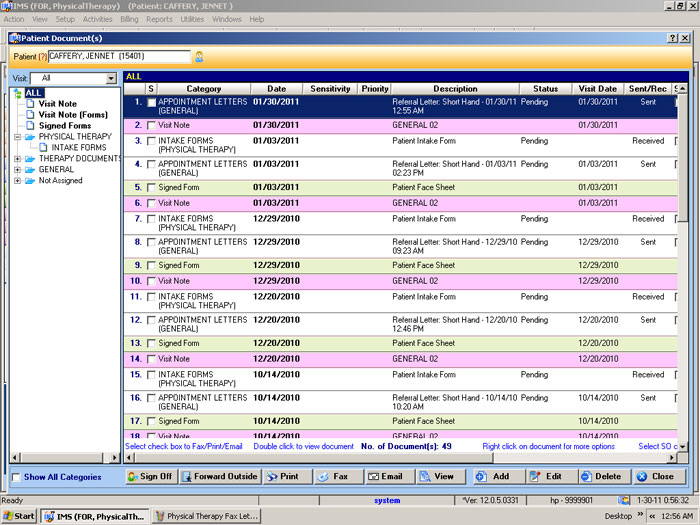Open the Reports menu

click(x=159, y=19)
